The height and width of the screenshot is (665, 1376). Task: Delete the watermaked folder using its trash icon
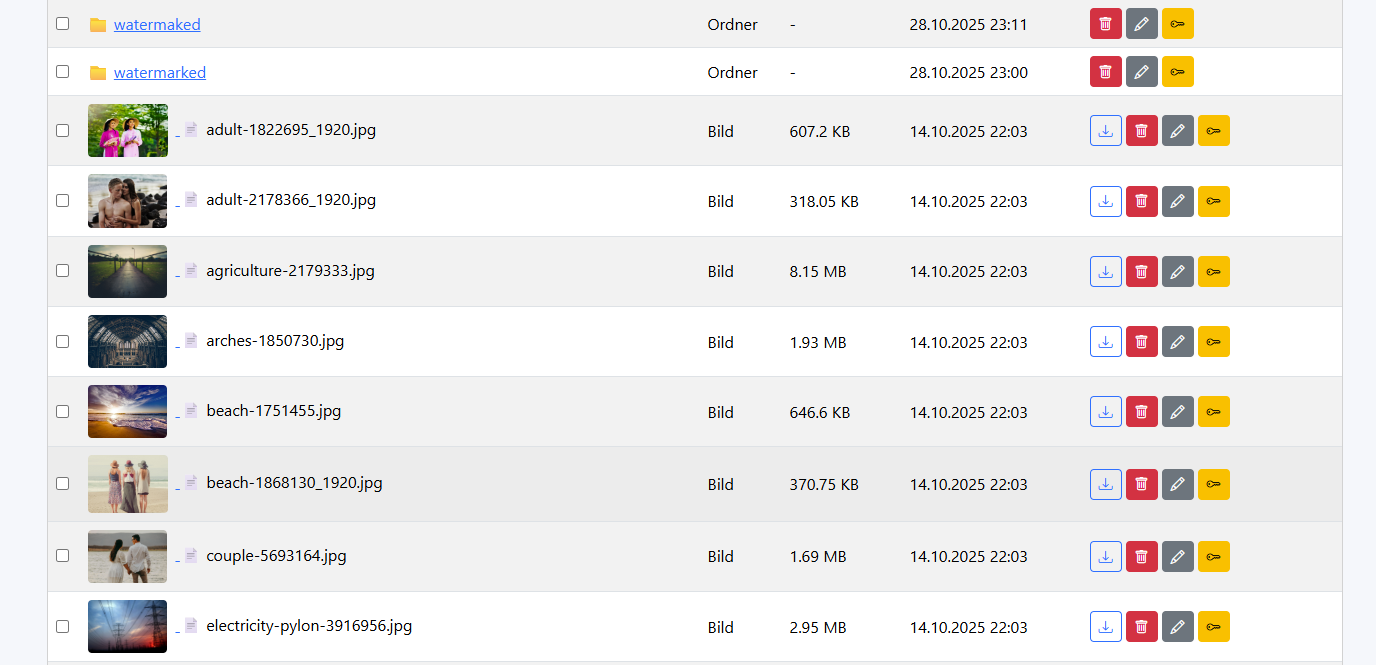click(x=1105, y=24)
